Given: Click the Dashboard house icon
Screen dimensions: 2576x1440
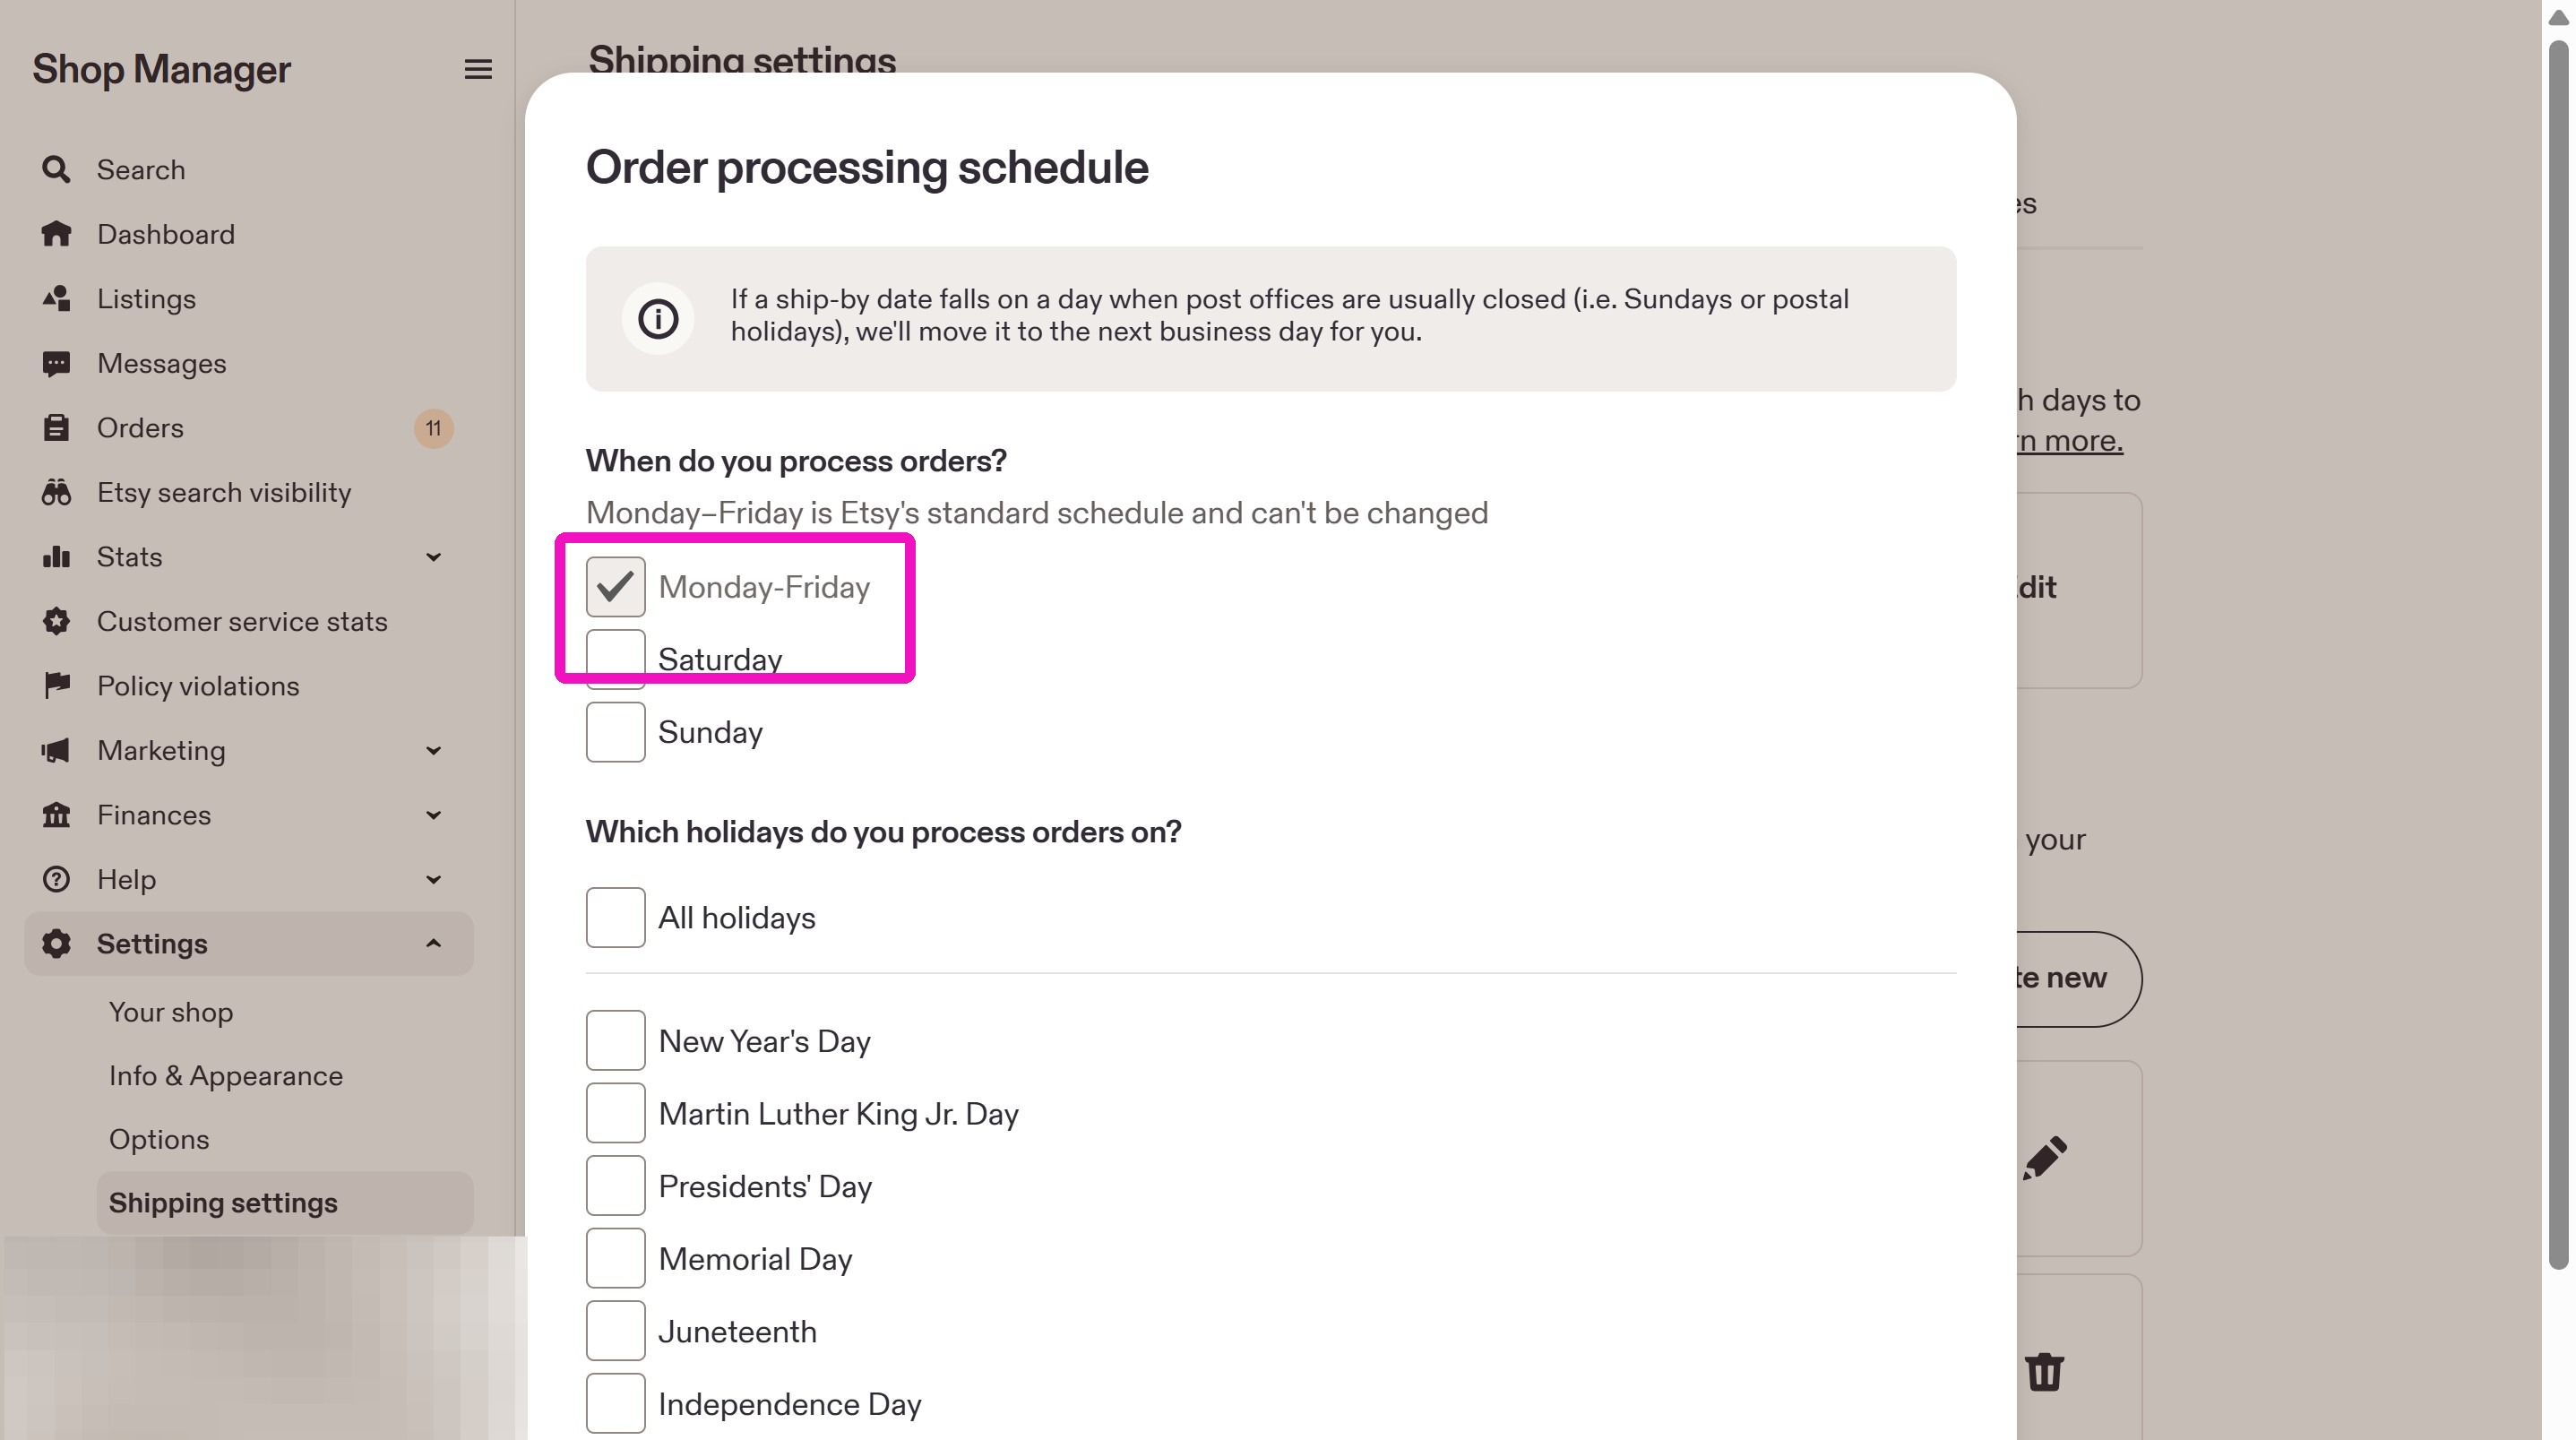Looking at the screenshot, I should pyautogui.click(x=56, y=234).
